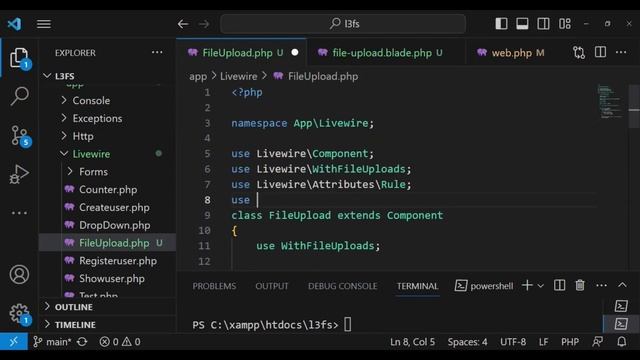The width and height of the screenshot is (640, 360).
Task: Open the Accounts menu icon
Action: pyautogui.click(x=19, y=274)
